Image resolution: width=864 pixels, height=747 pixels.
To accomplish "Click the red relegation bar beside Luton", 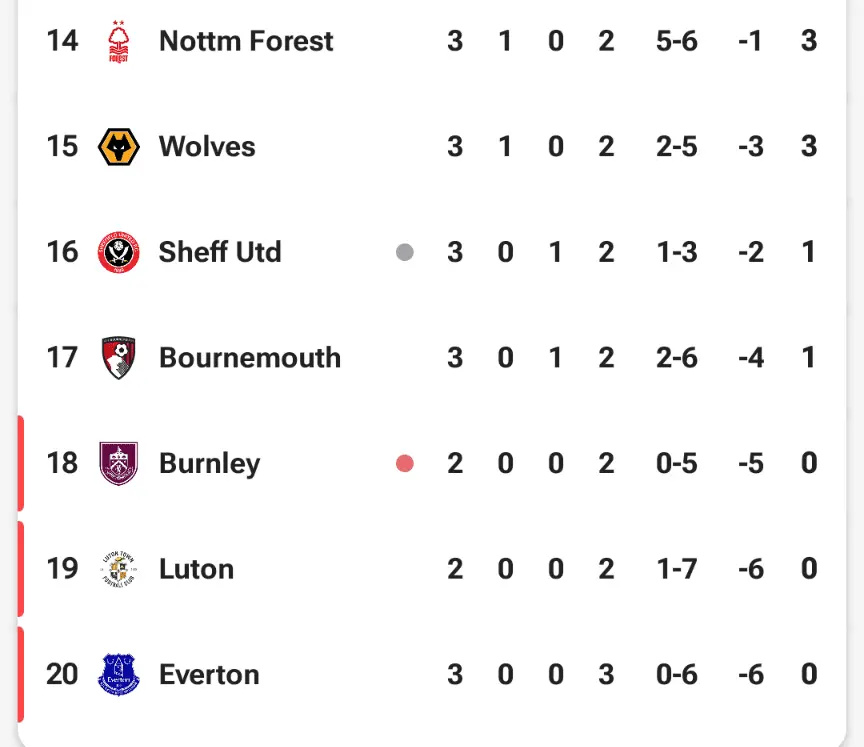I will click(x=20, y=569).
